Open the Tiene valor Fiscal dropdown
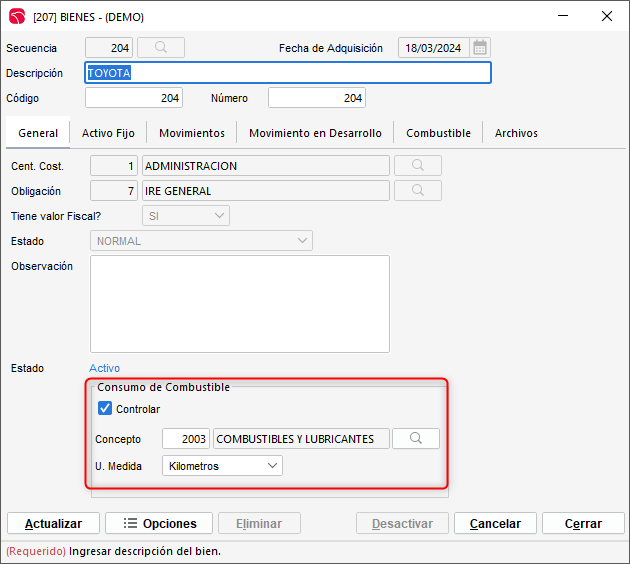630x564 pixels. [x=219, y=216]
